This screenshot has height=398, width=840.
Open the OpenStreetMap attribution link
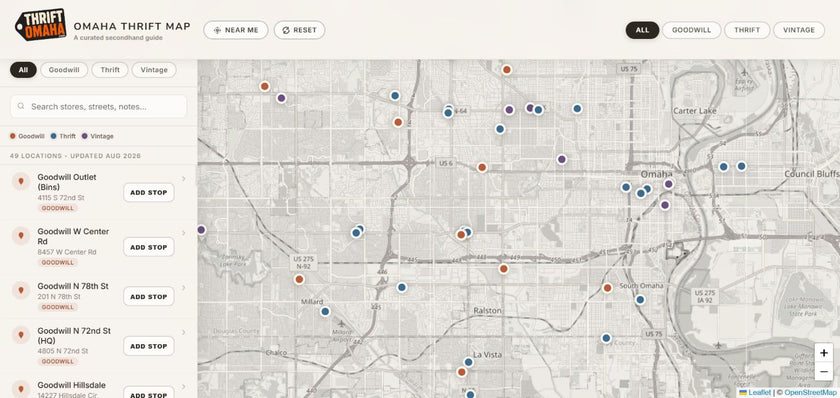tap(811, 393)
